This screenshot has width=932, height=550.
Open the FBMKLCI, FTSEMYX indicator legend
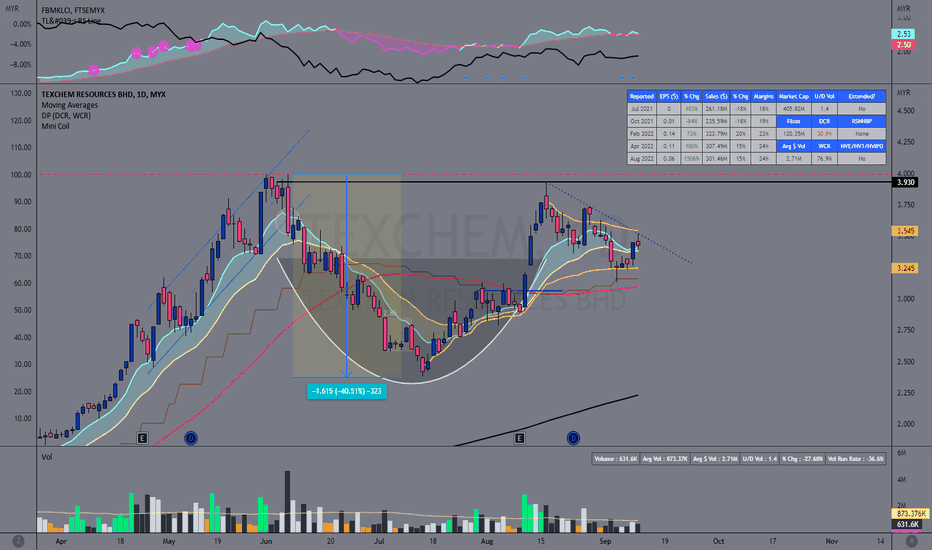pos(71,10)
